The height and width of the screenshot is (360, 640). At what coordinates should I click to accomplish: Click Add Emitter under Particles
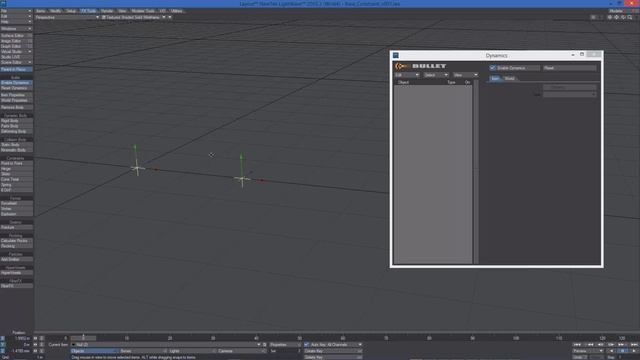pyautogui.click(x=16, y=260)
